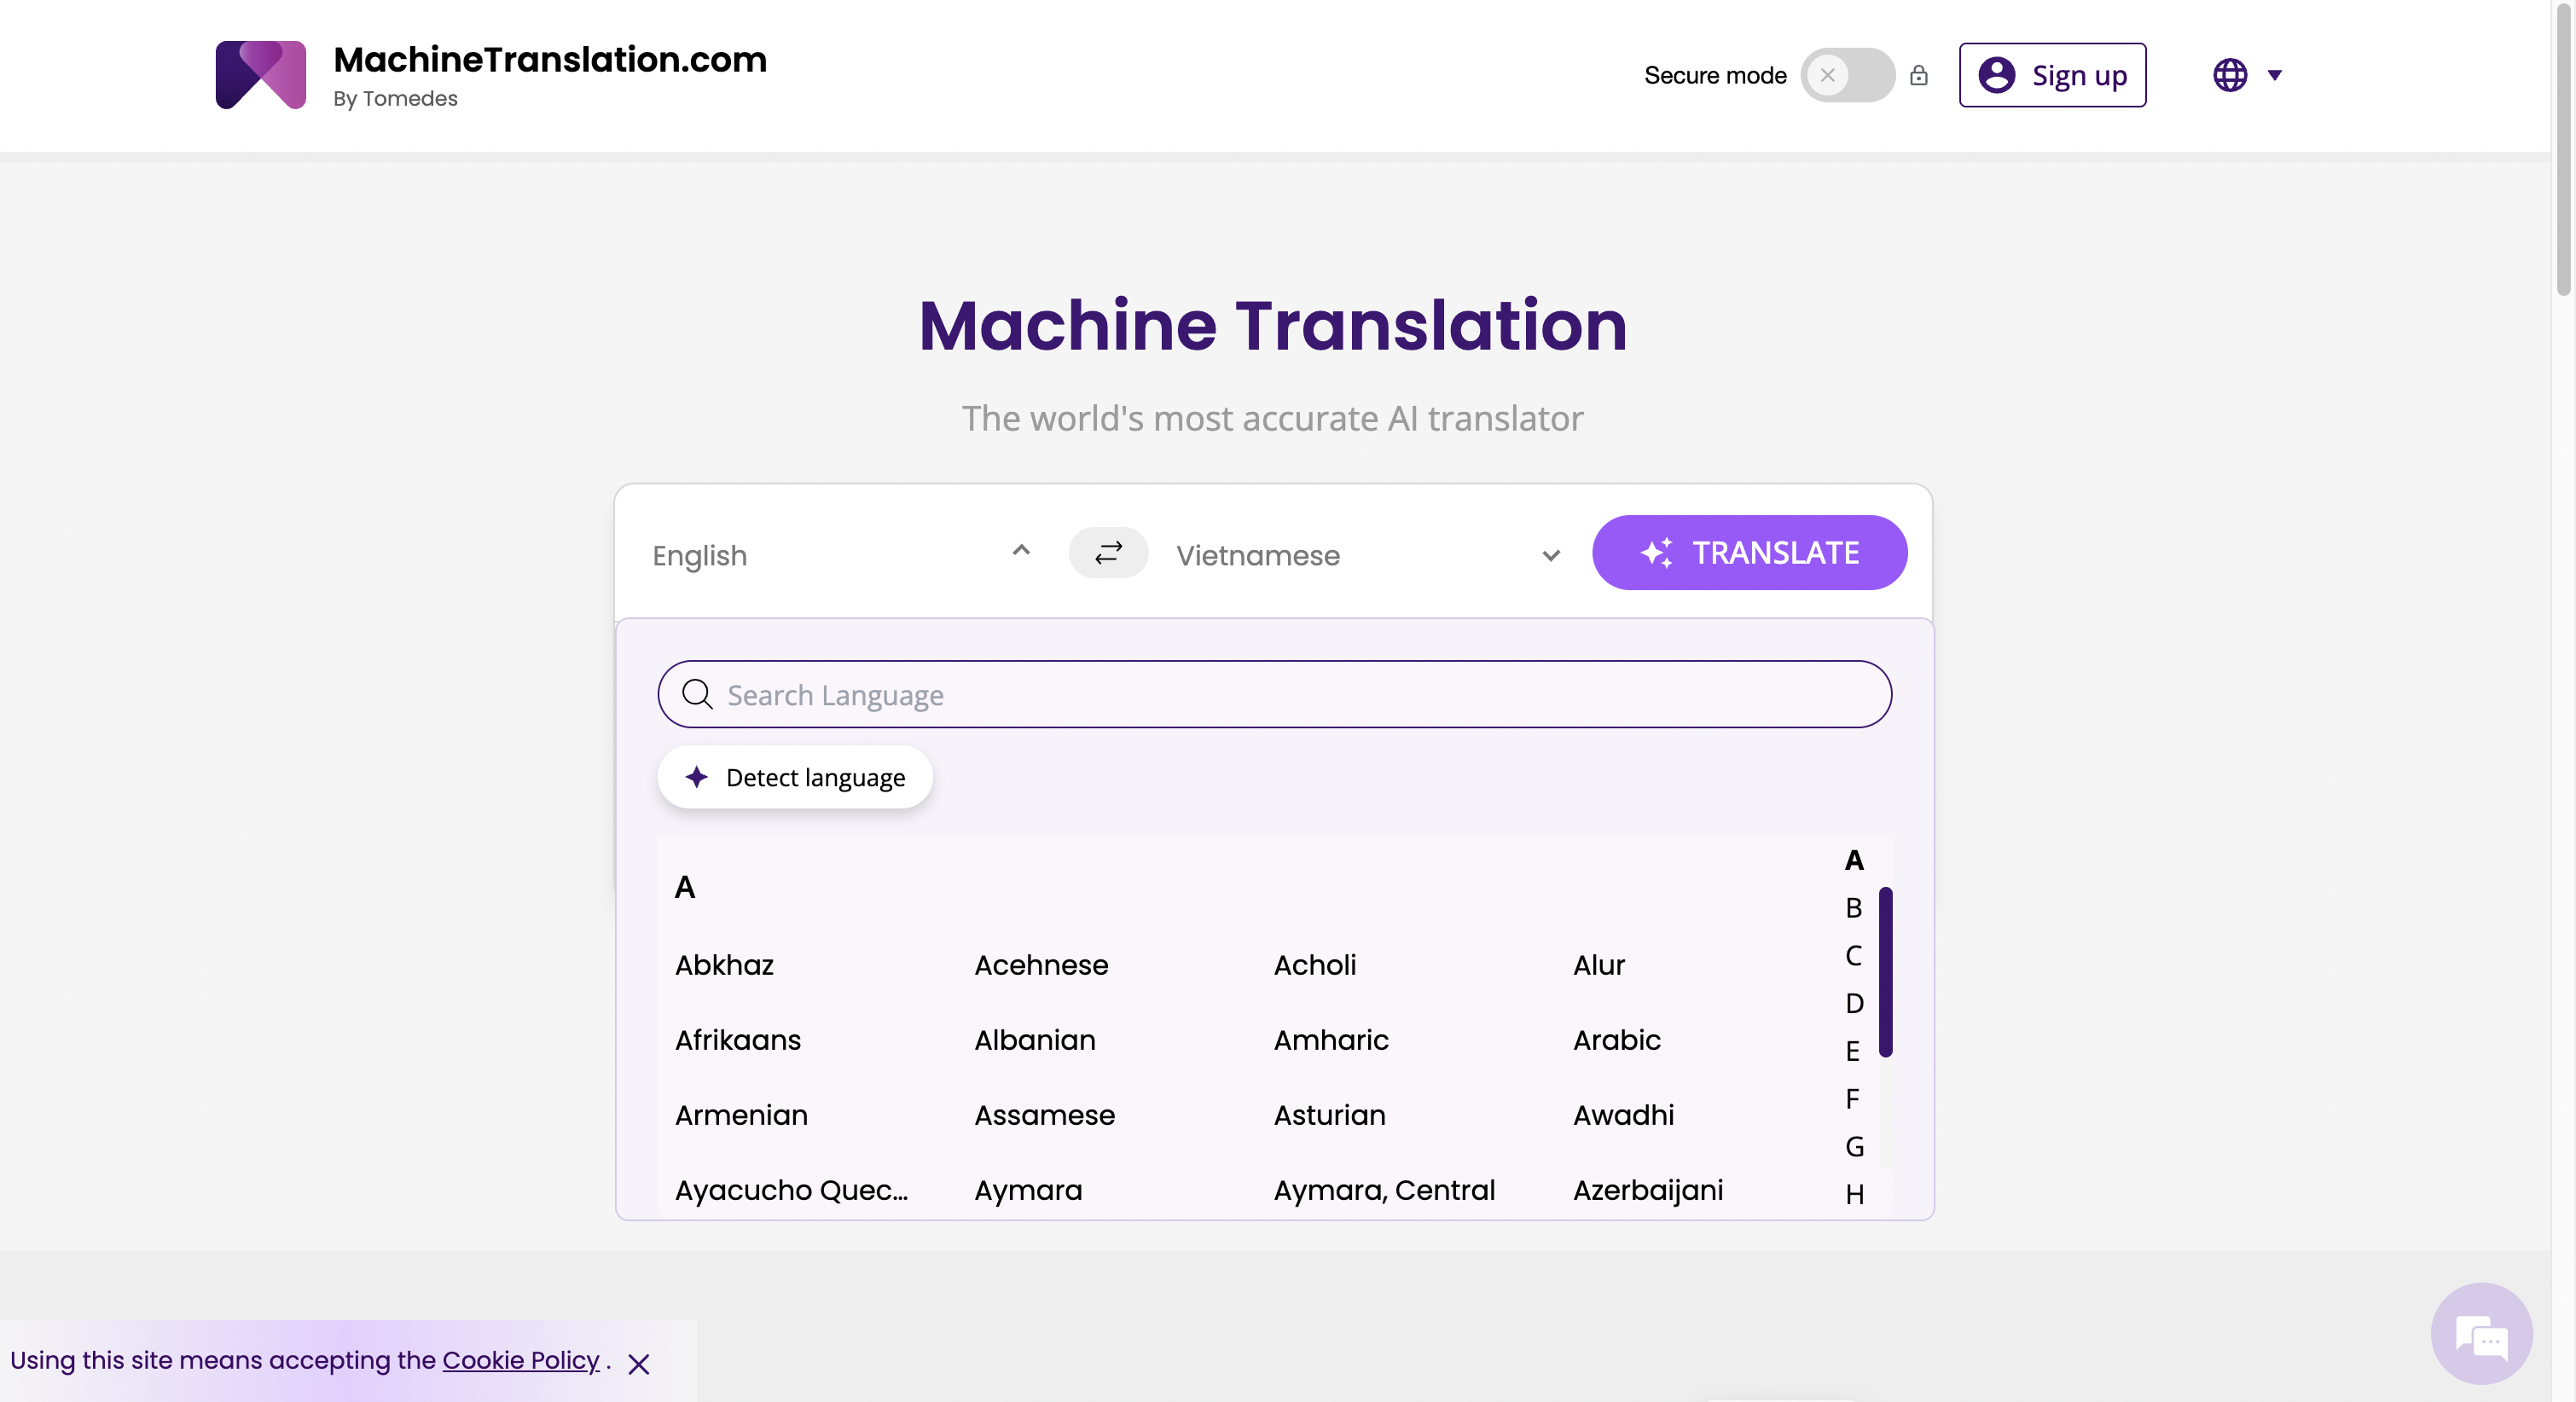The width and height of the screenshot is (2576, 1402).
Task: Click into the Search Language field
Action: [x=1274, y=694]
